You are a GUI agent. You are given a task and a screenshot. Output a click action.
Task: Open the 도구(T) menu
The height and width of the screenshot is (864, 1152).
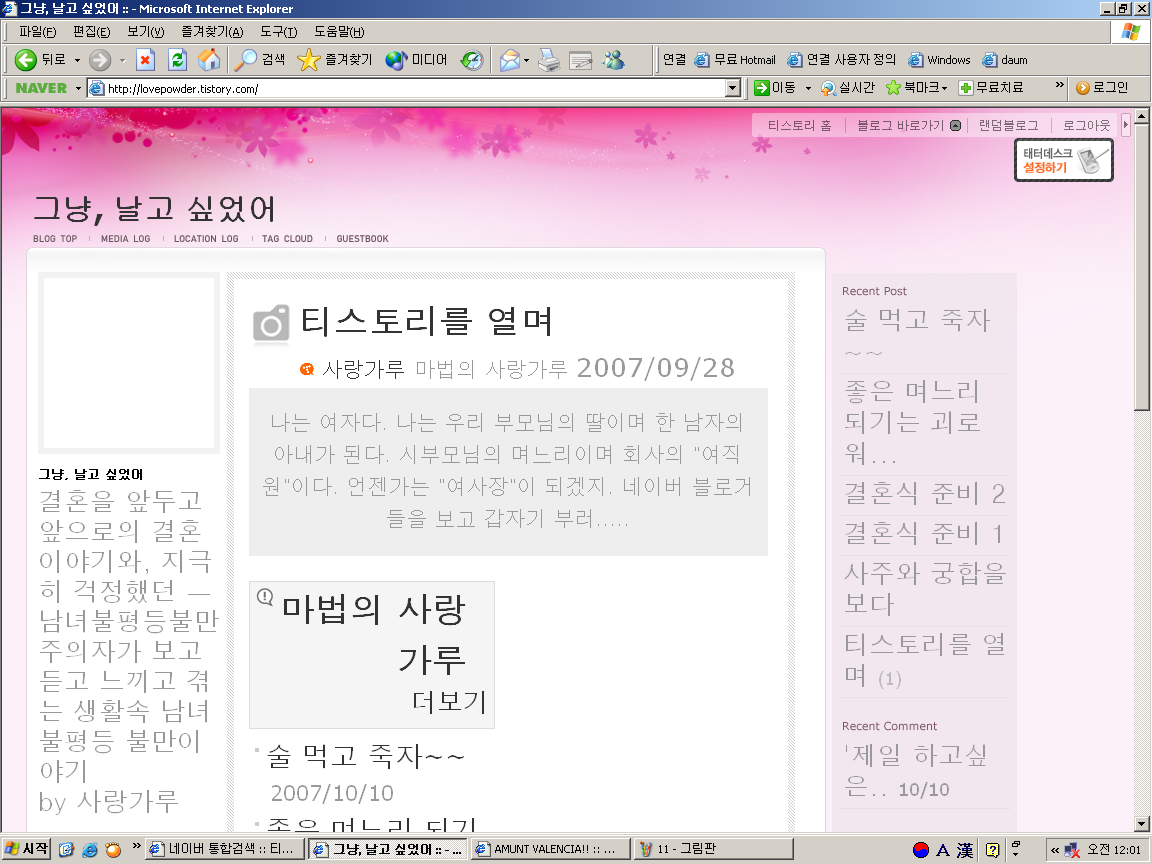(x=278, y=32)
